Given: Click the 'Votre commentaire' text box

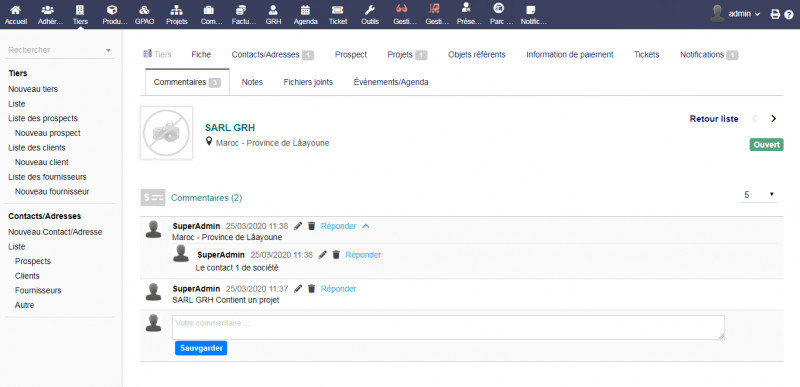Looking at the screenshot, I should click(448, 327).
